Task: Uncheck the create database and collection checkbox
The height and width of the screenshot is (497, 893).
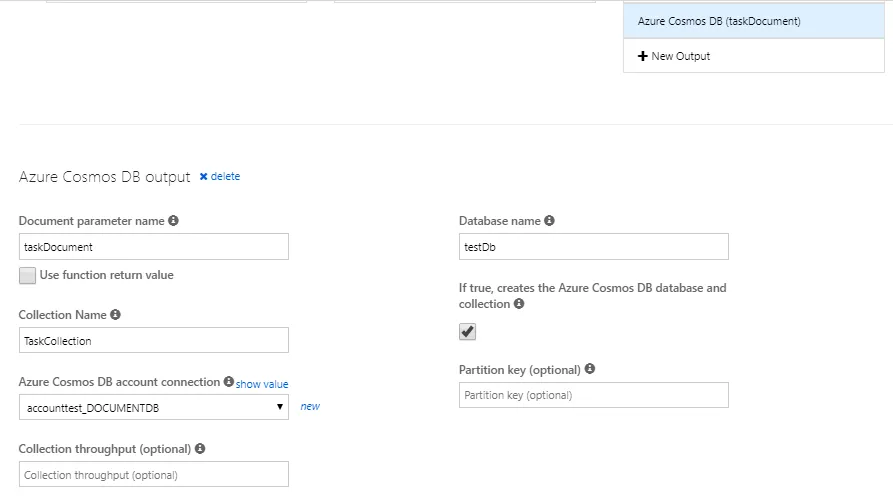Action: 467,331
